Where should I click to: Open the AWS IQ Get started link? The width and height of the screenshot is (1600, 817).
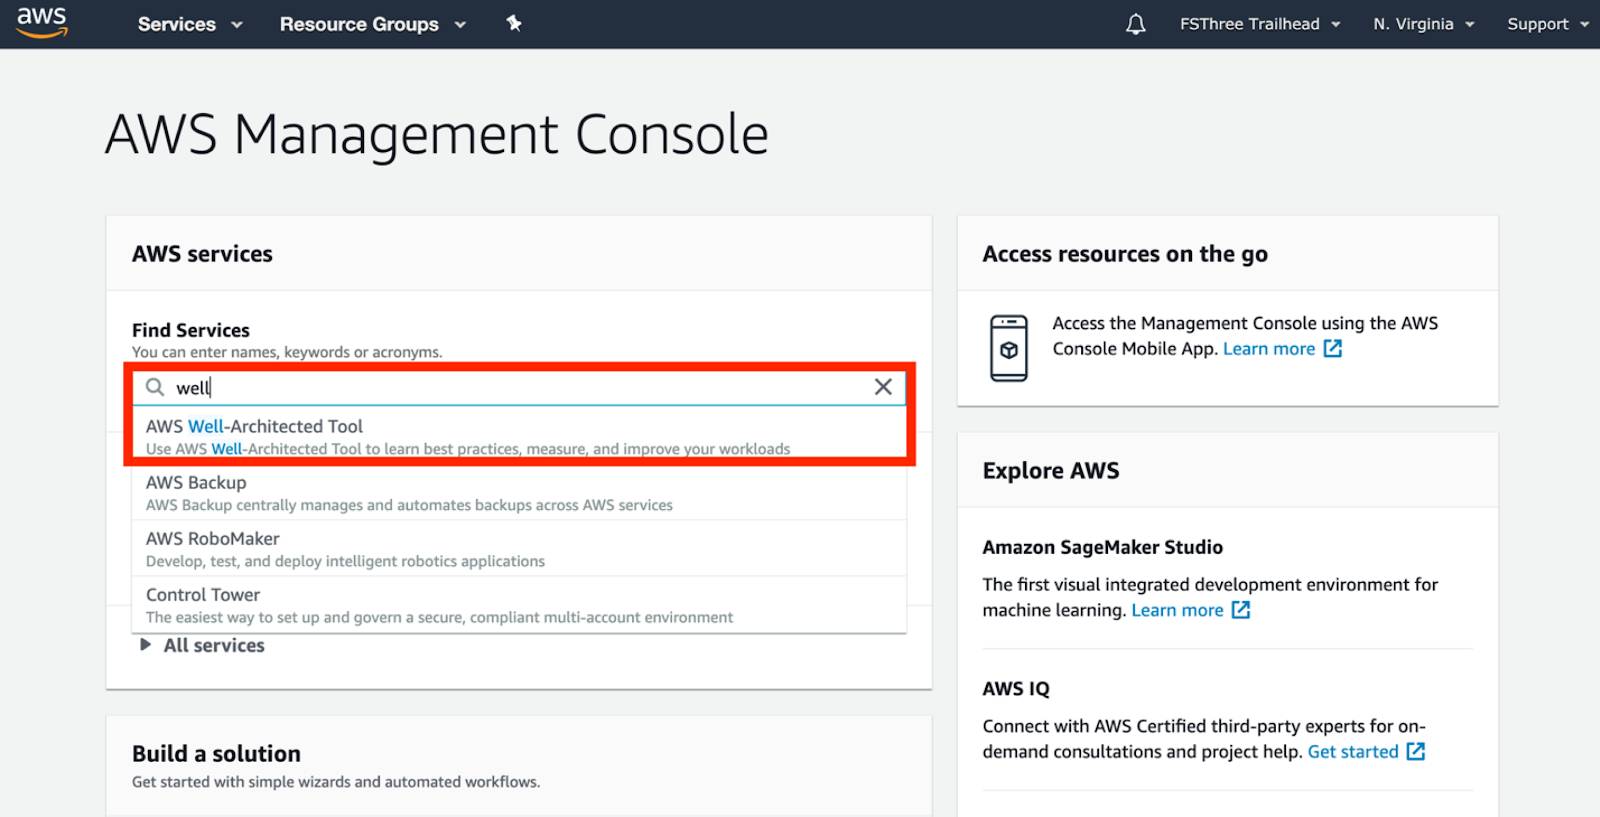[x=1353, y=752]
